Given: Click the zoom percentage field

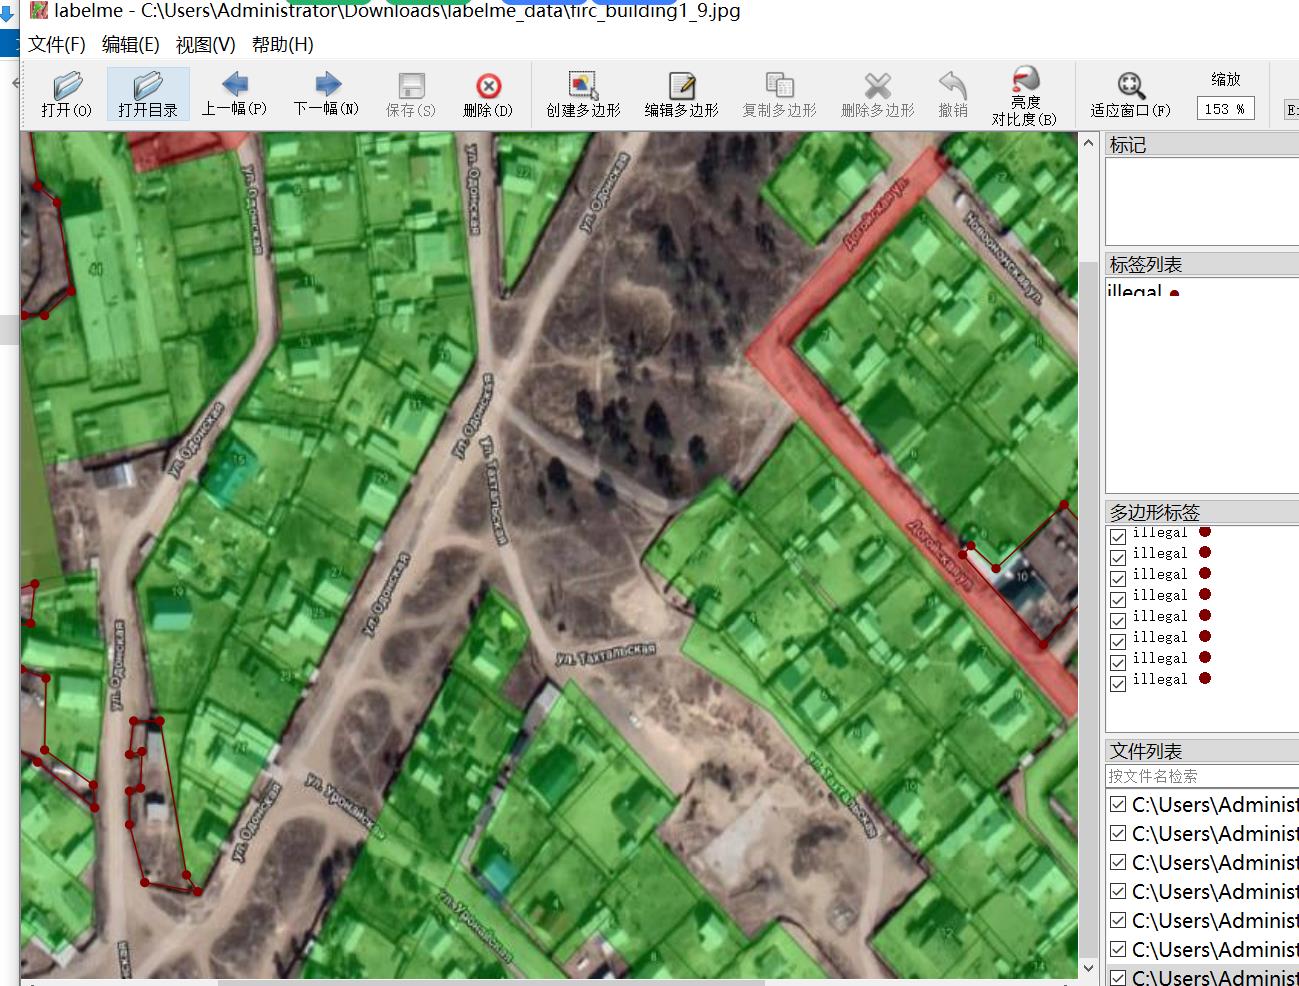Looking at the screenshot, I should (1224, 109).
